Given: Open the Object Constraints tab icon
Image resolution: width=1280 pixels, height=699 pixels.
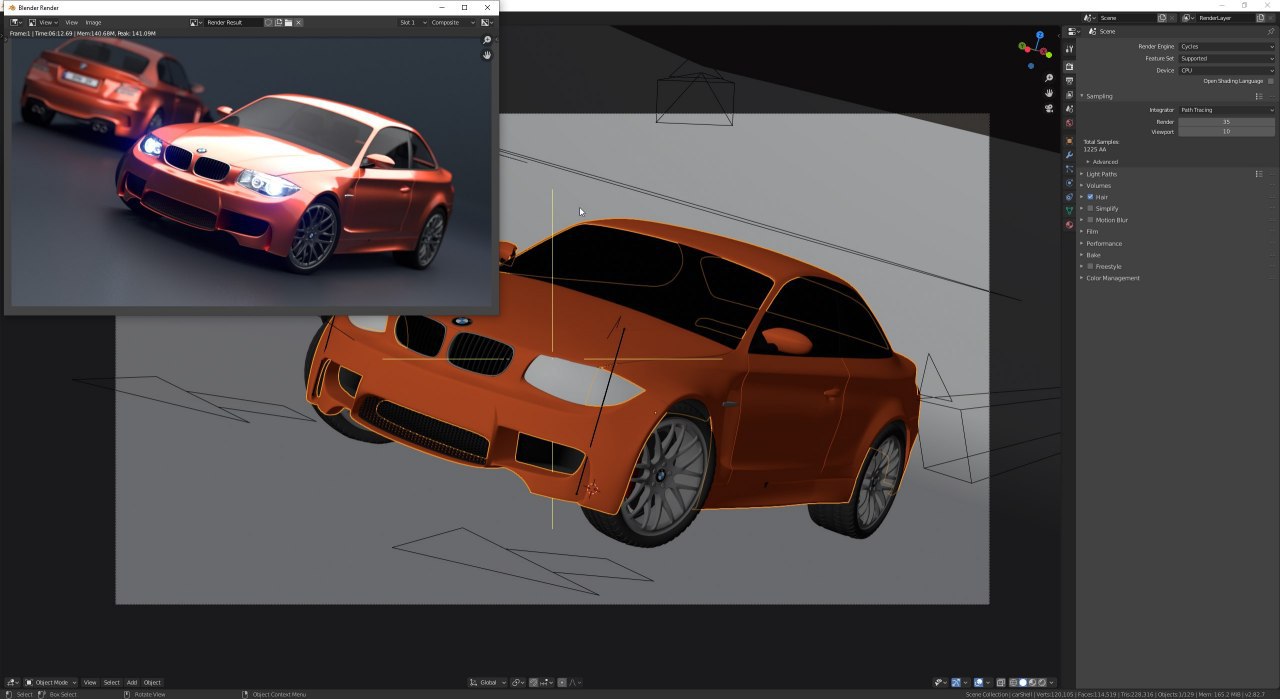Looking at the screenshot, I should pos(1069,197).
